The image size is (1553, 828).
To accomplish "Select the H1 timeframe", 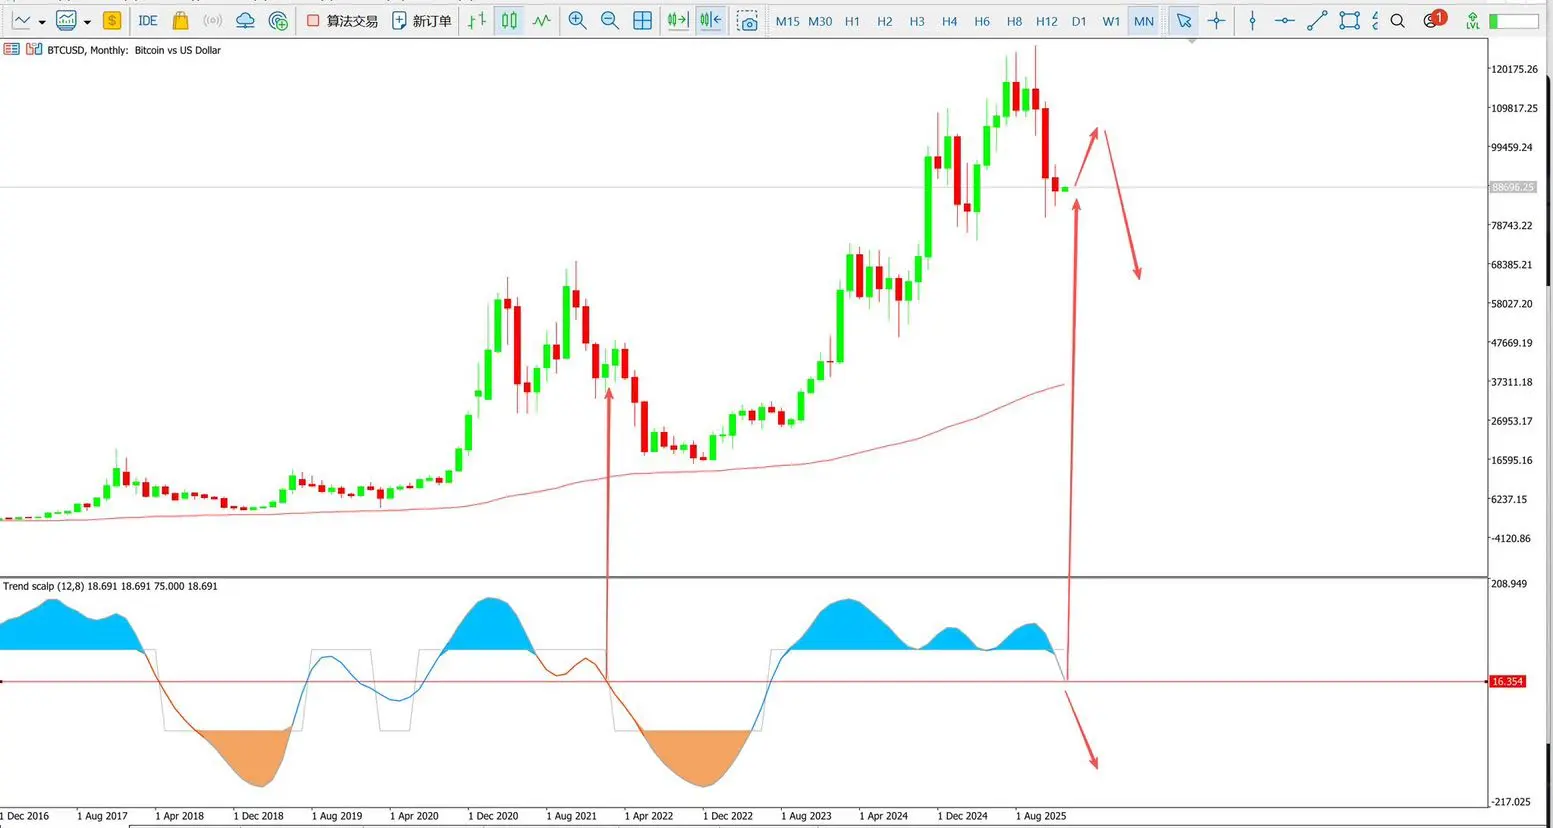I will (852, 21).
